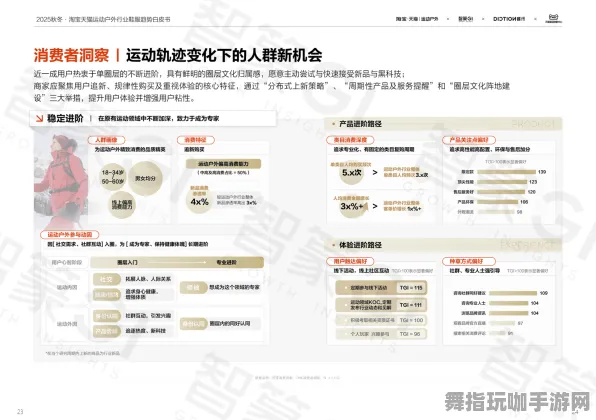Click the 社交 motivation tag

click(106, 279)
